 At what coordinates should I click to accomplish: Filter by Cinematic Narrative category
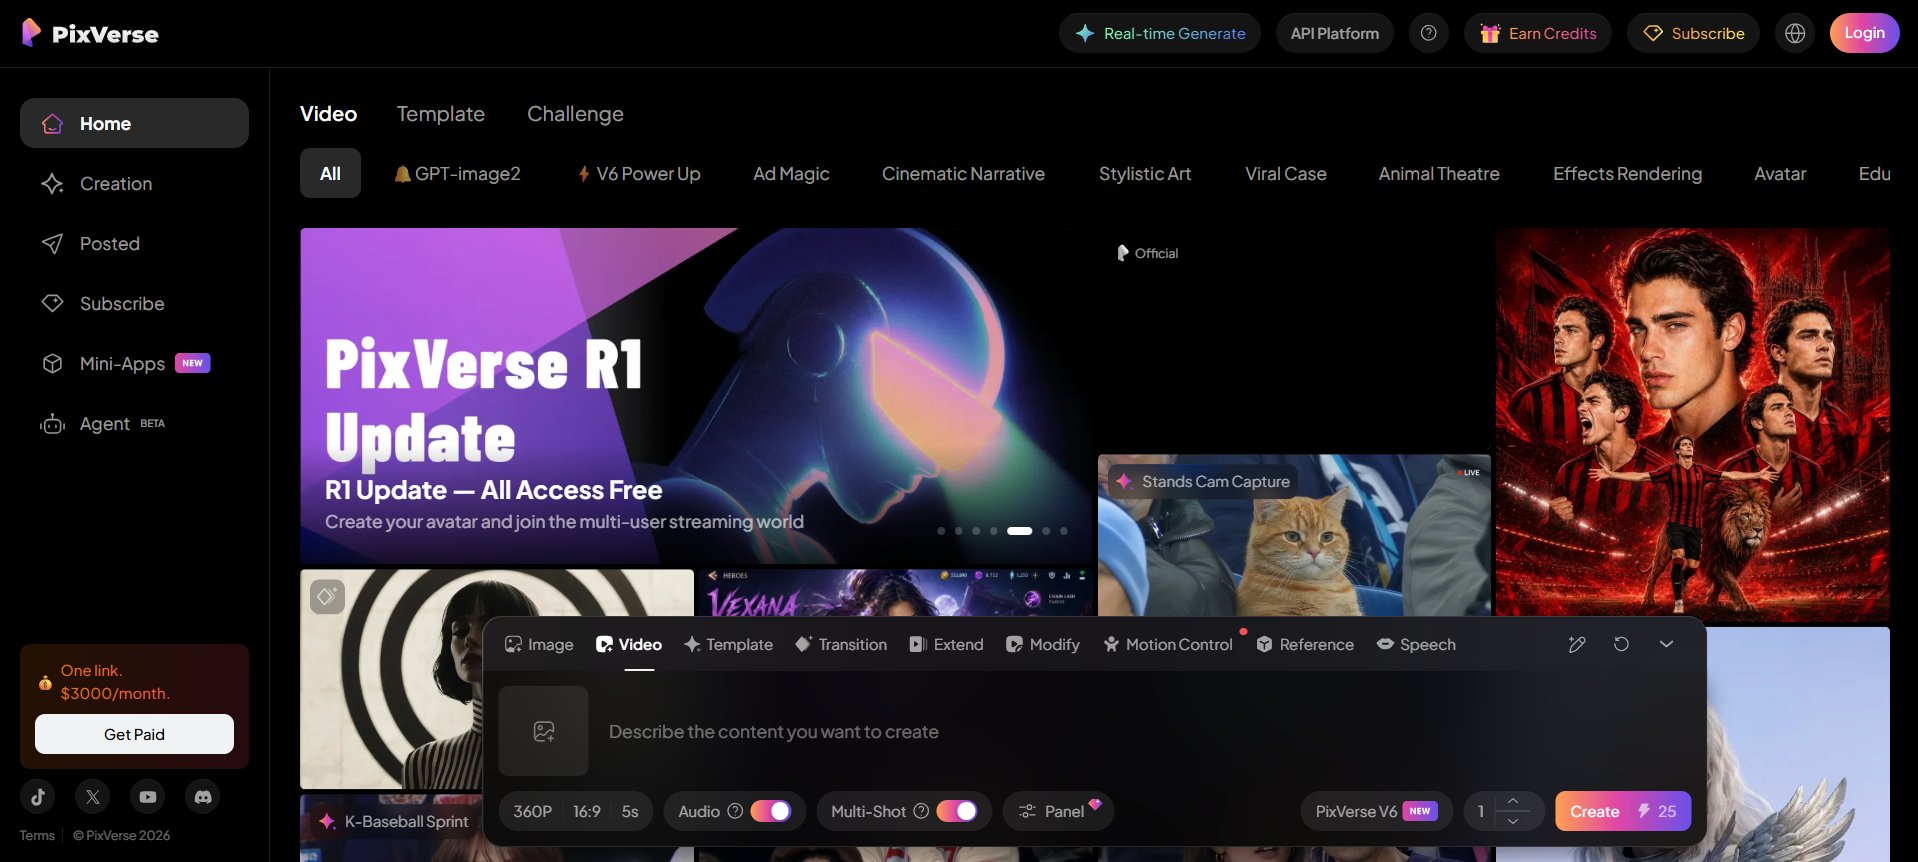[x=963, y=173]
